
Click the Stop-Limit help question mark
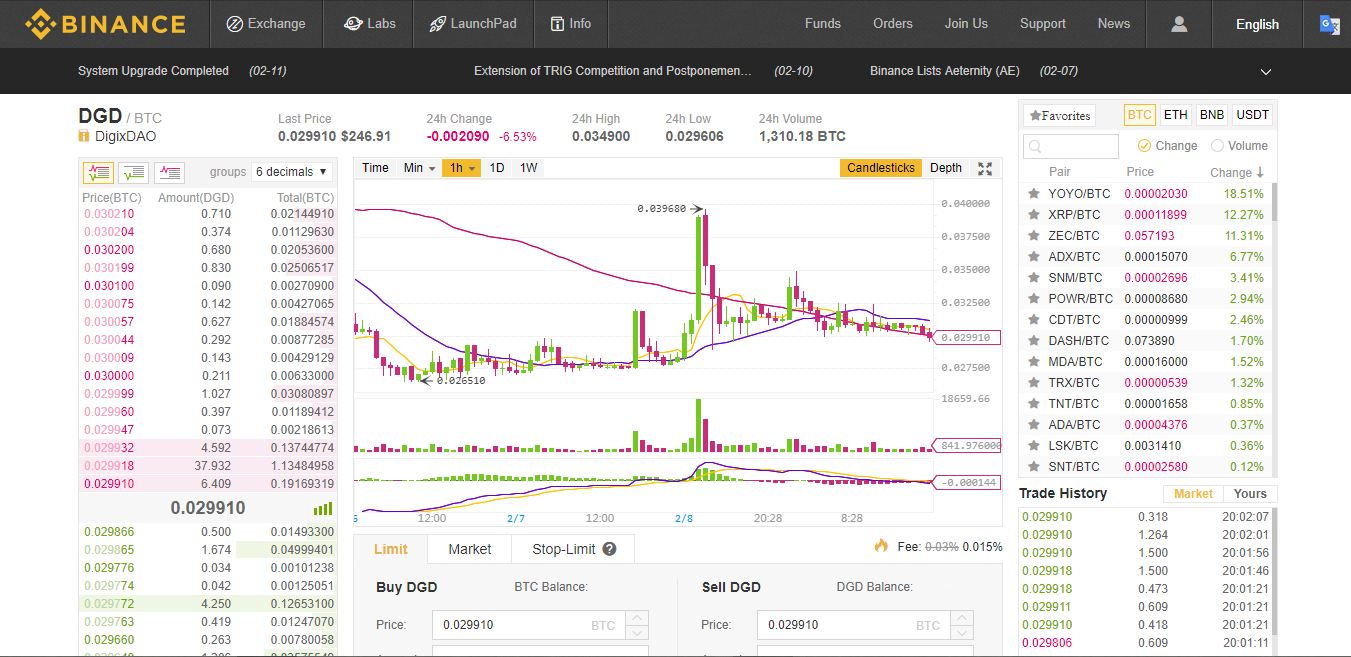(610, 549)
